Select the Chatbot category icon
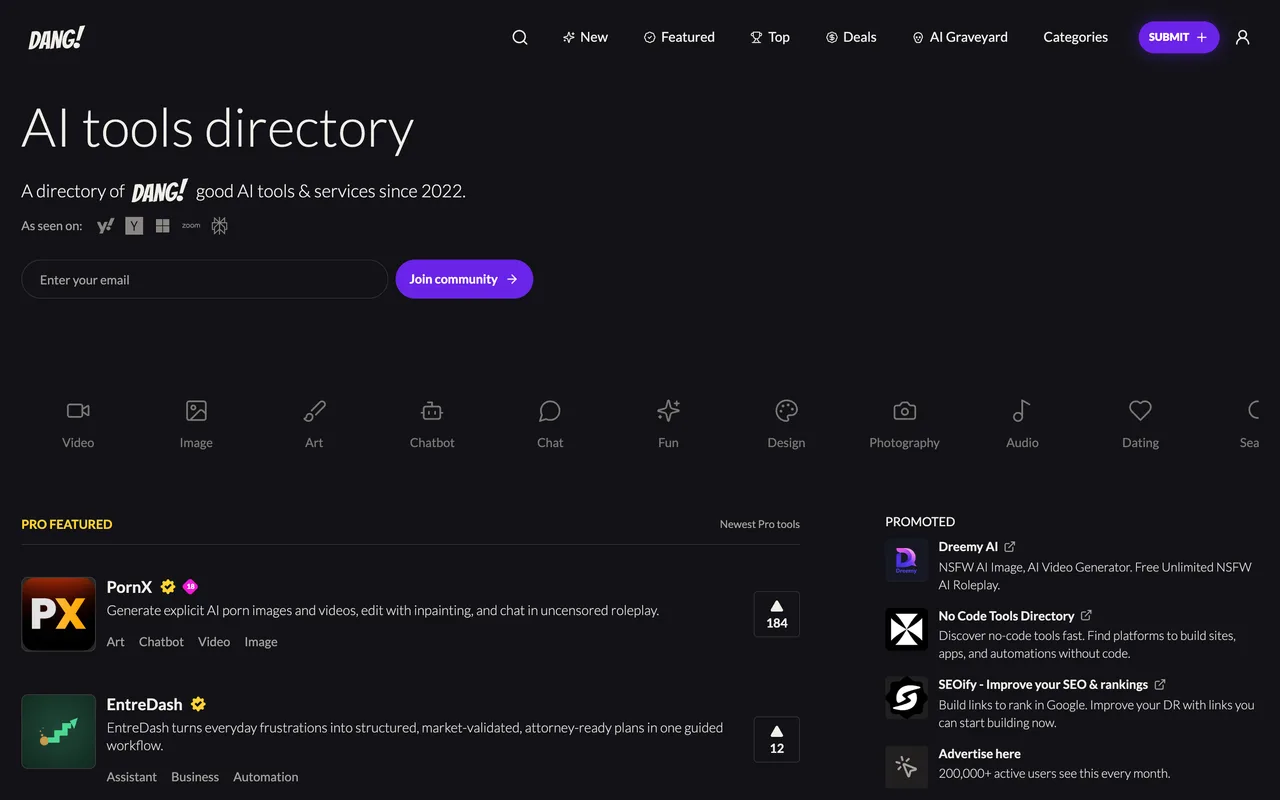This screenshot has width=1280, height=800. click(x=432, y=410)
